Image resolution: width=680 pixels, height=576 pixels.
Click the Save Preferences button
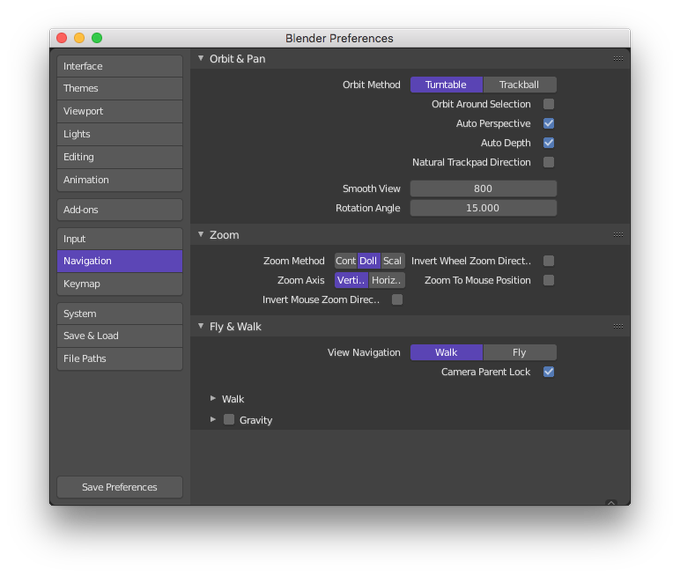[x=120, y=487]
